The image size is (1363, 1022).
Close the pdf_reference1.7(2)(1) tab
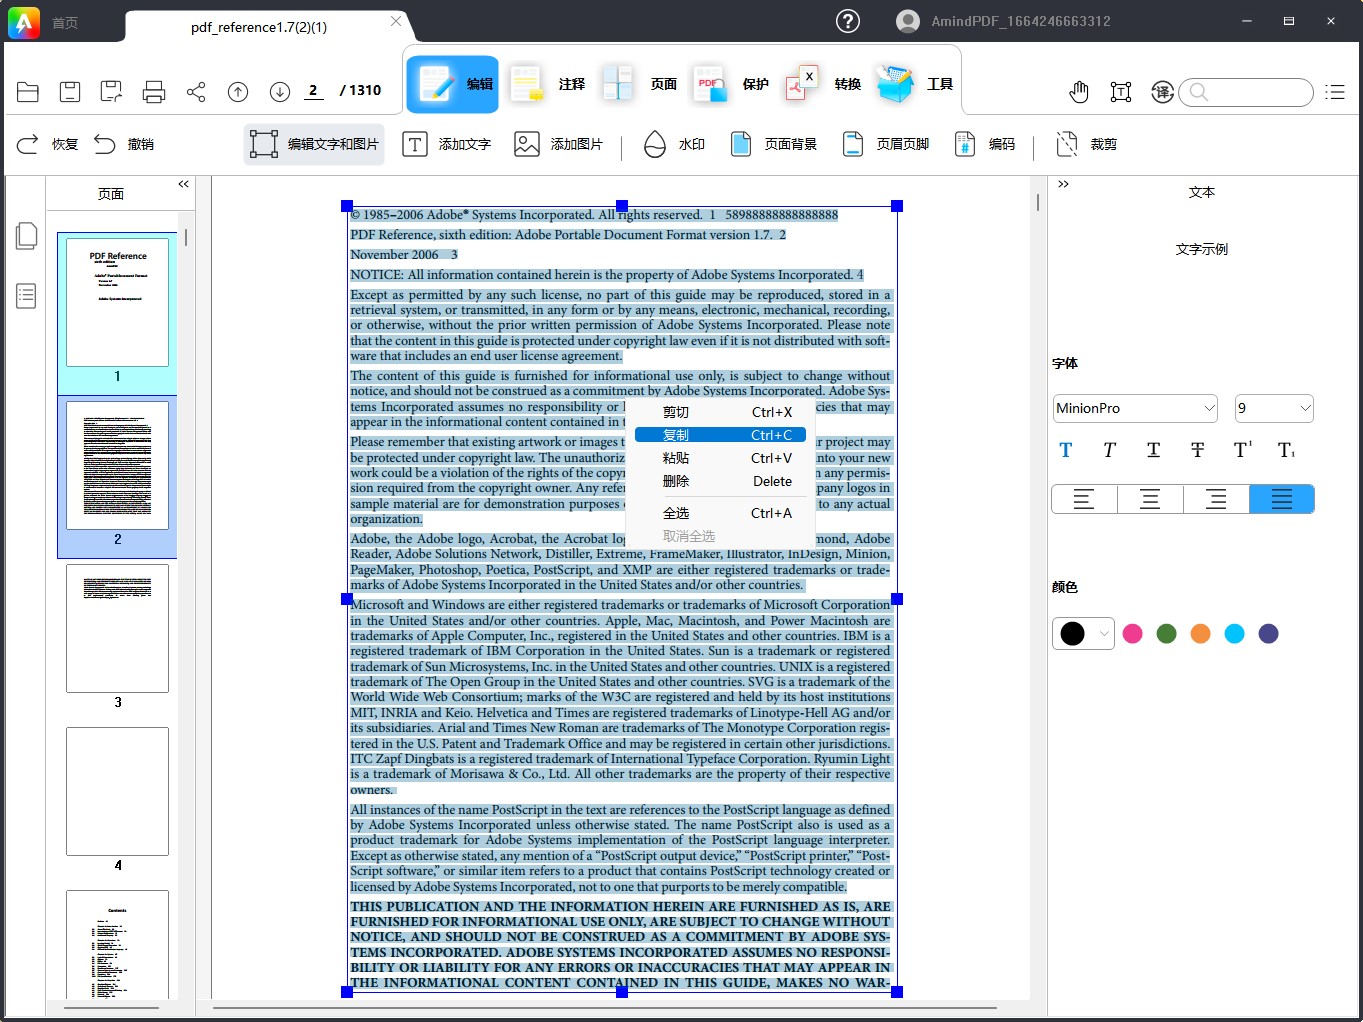396,21
